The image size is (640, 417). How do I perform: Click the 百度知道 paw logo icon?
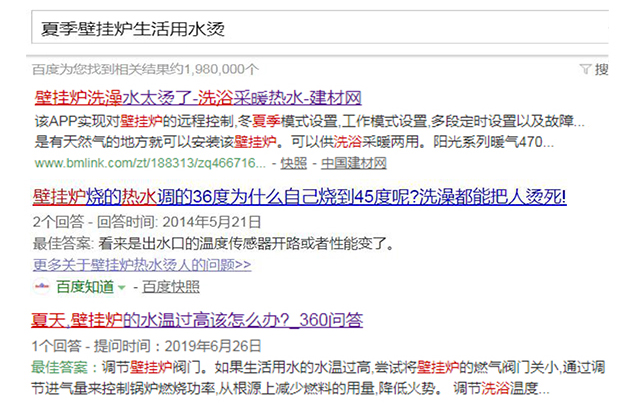click(x=41, y=287)
